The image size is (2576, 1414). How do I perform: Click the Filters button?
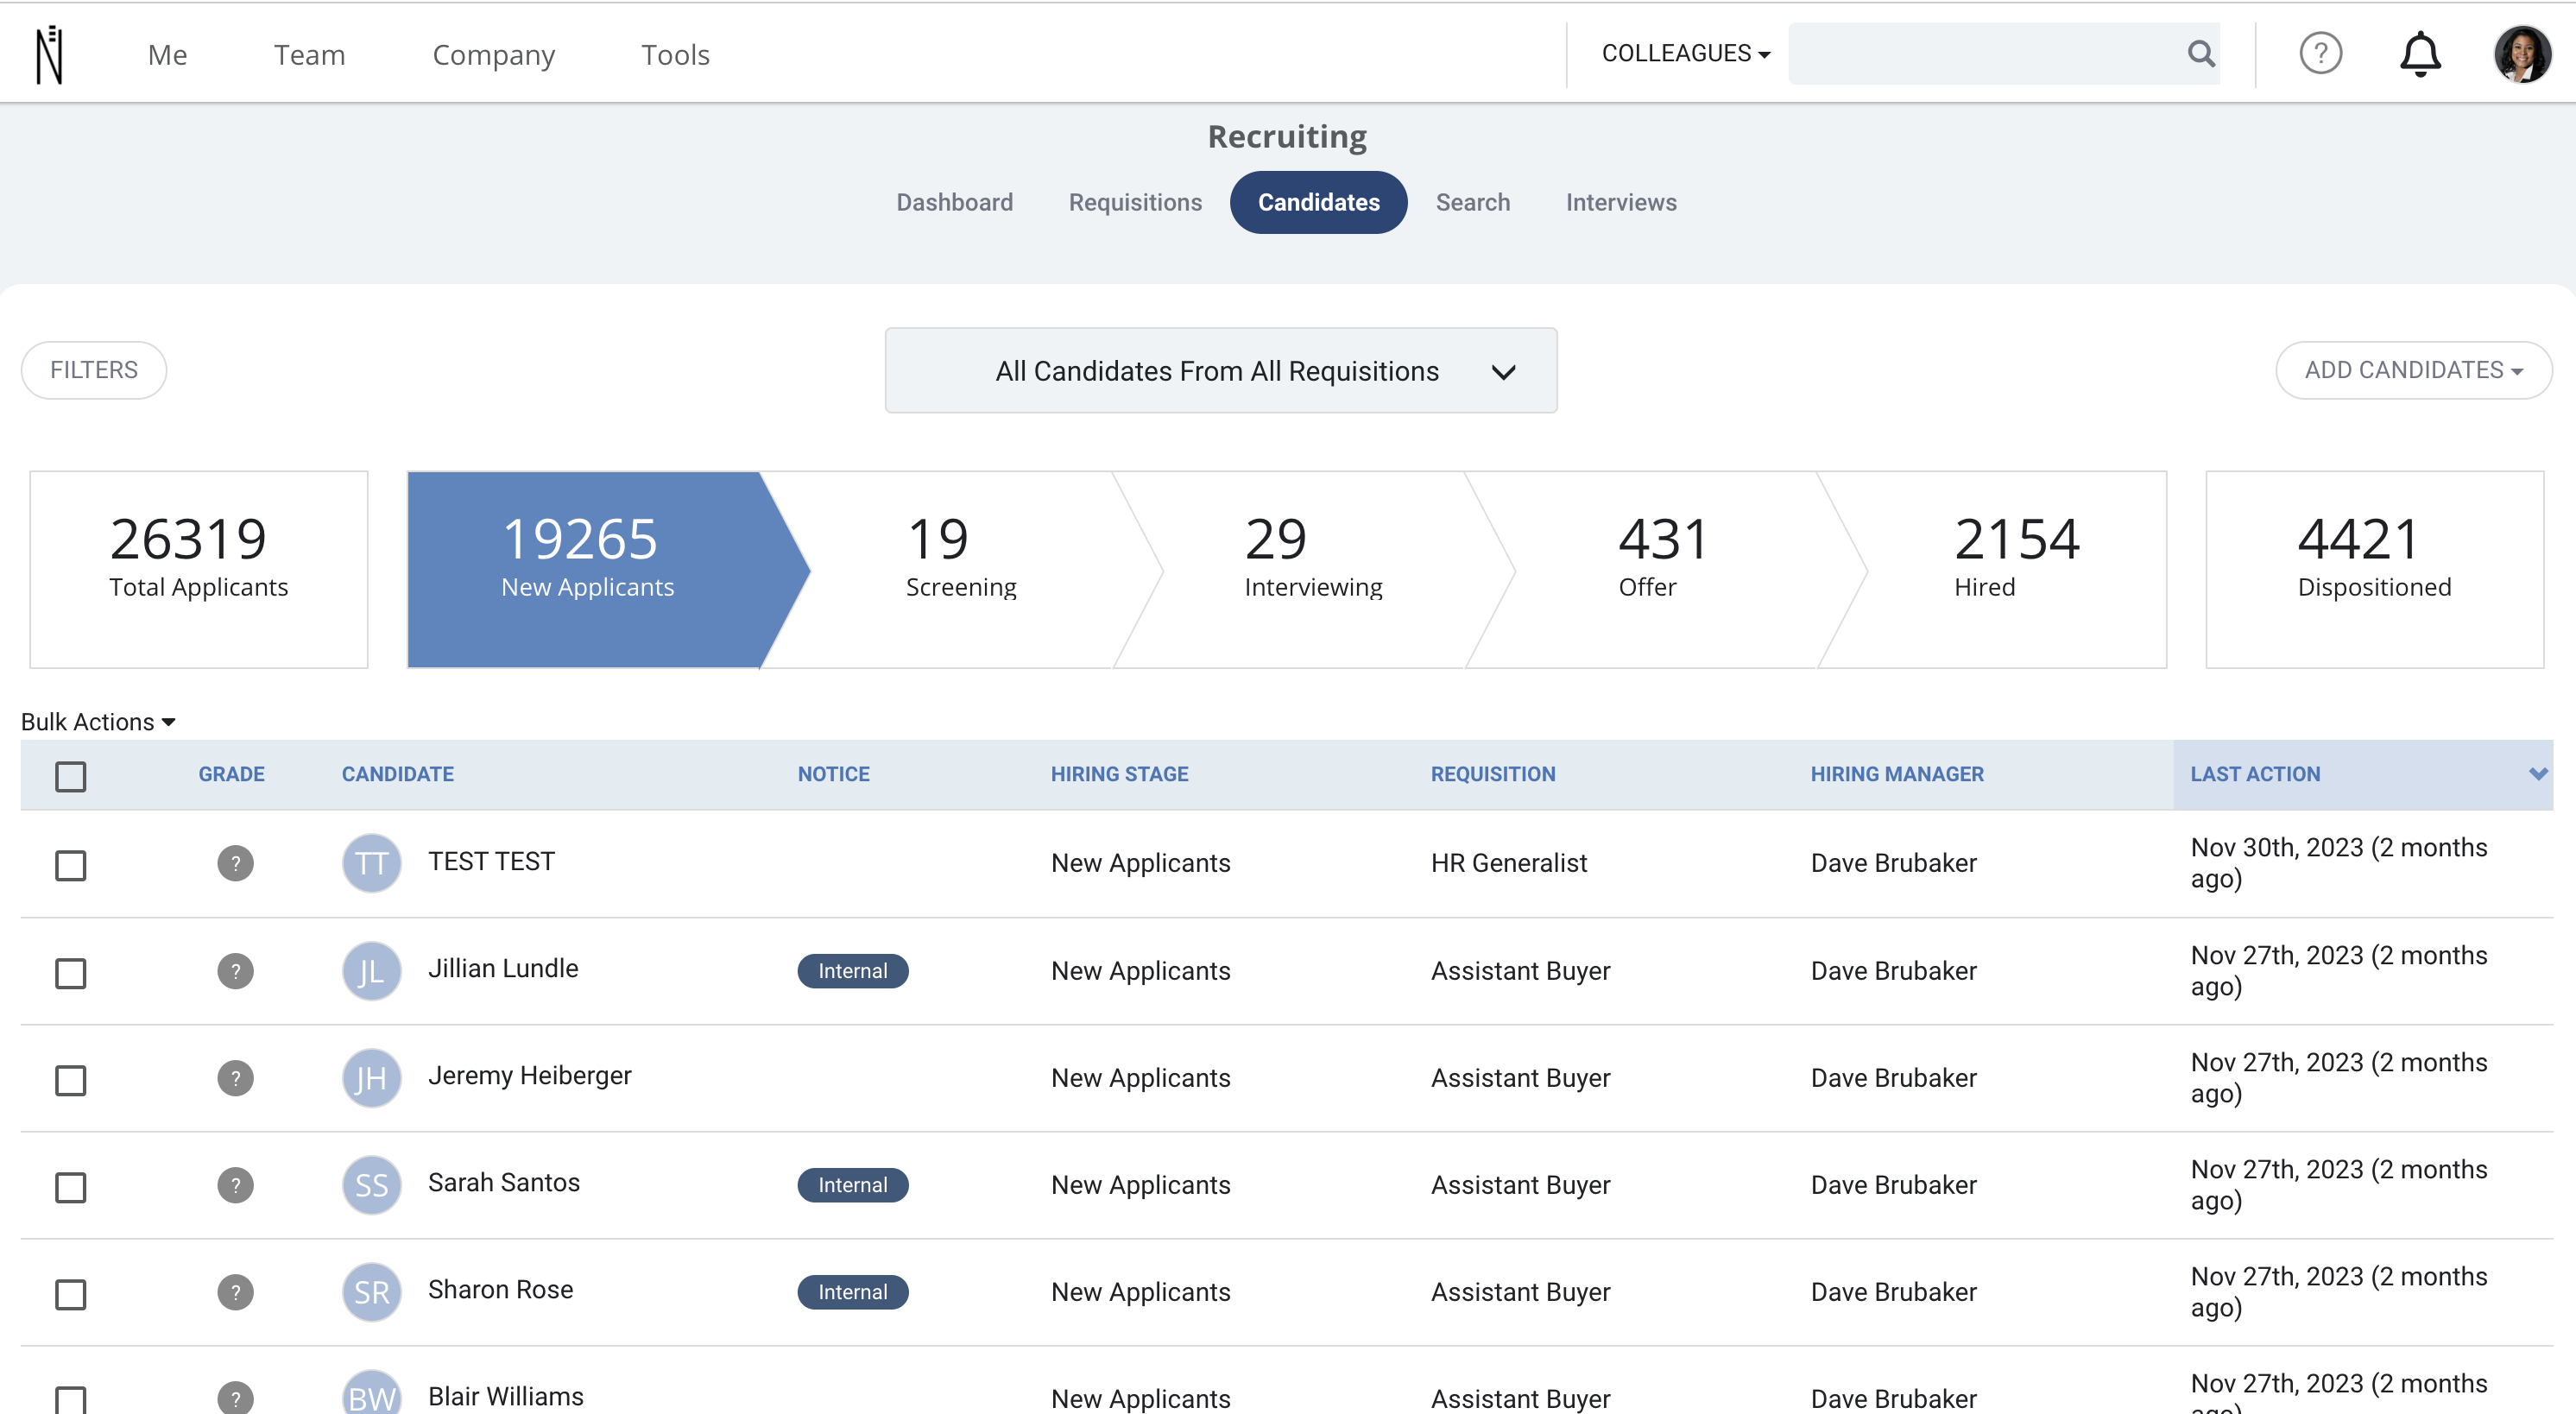[x=94, y=370]
